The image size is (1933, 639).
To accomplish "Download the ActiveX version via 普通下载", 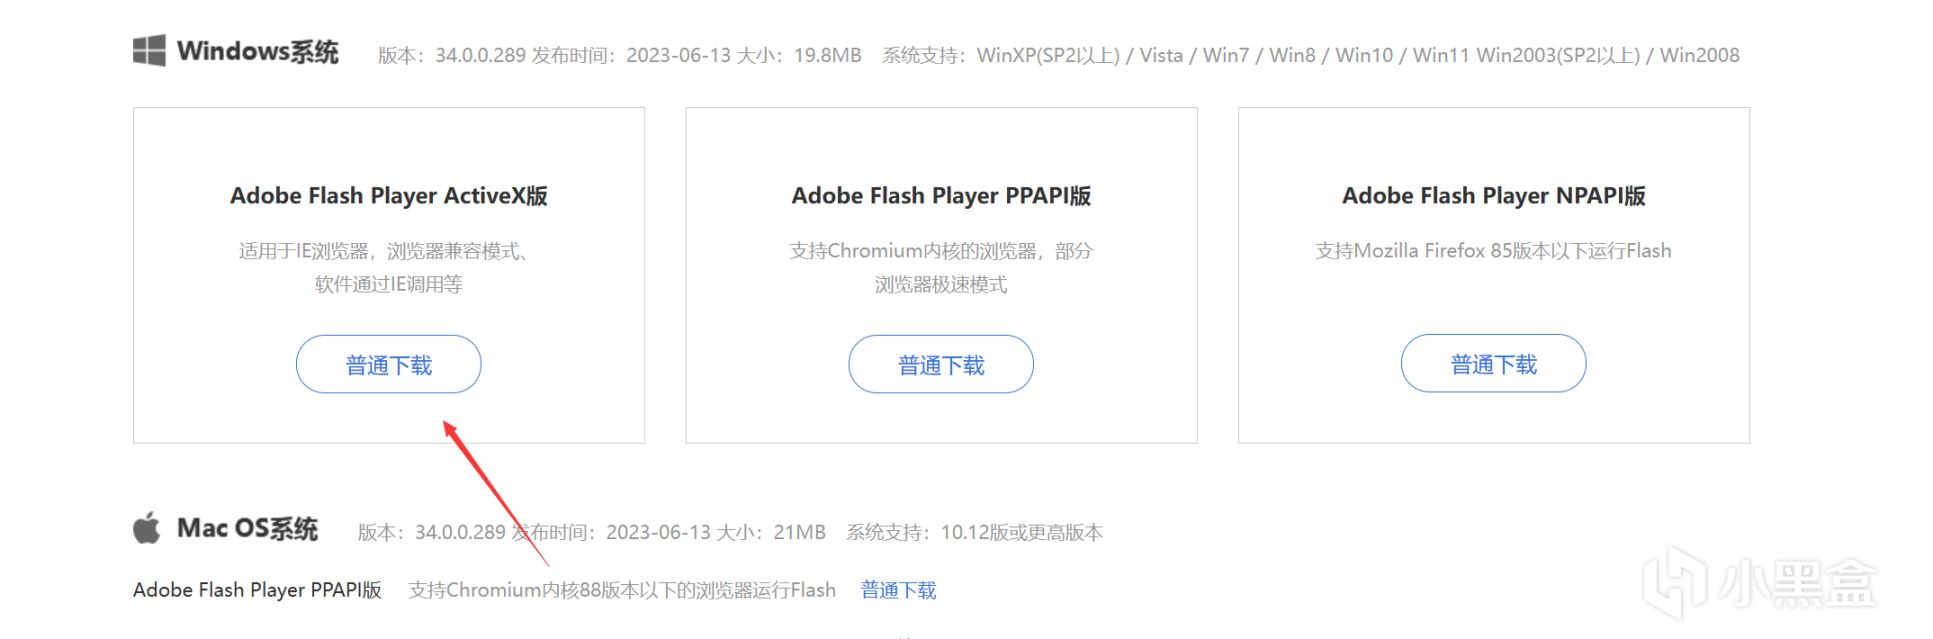I will [388, 364].
